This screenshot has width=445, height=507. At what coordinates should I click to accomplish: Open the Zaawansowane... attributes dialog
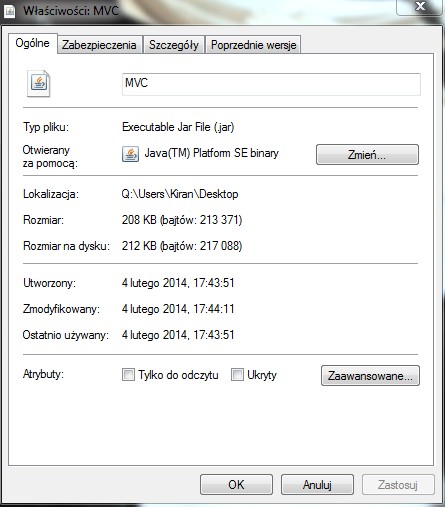point(370,376)
